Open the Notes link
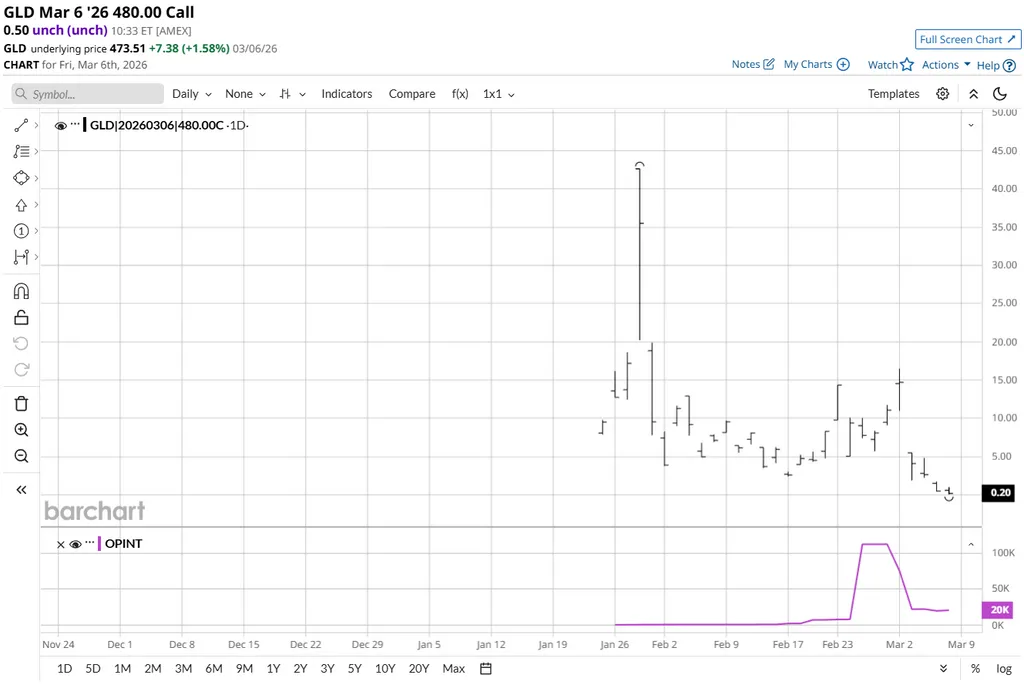 pyautogui.click(x=753, y=64)
